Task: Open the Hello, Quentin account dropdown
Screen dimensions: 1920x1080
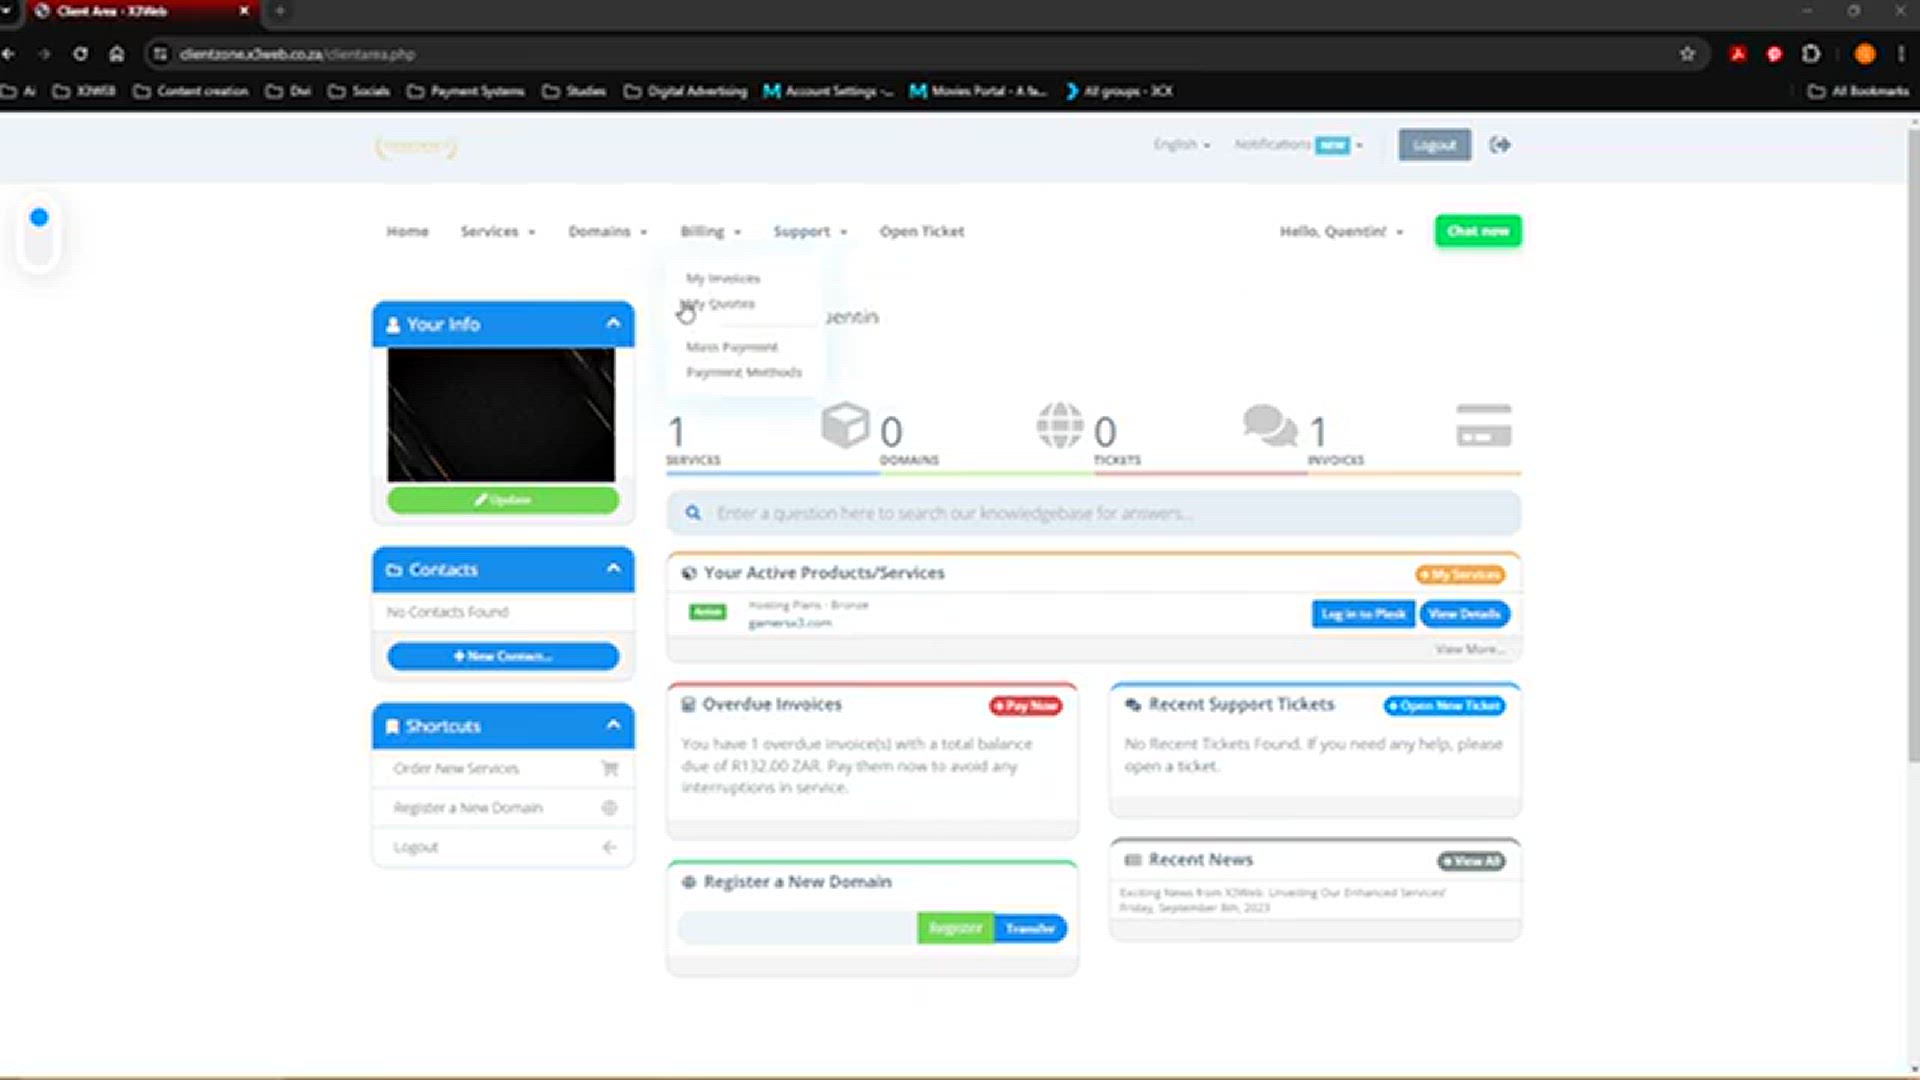Action: [1342, 231]
